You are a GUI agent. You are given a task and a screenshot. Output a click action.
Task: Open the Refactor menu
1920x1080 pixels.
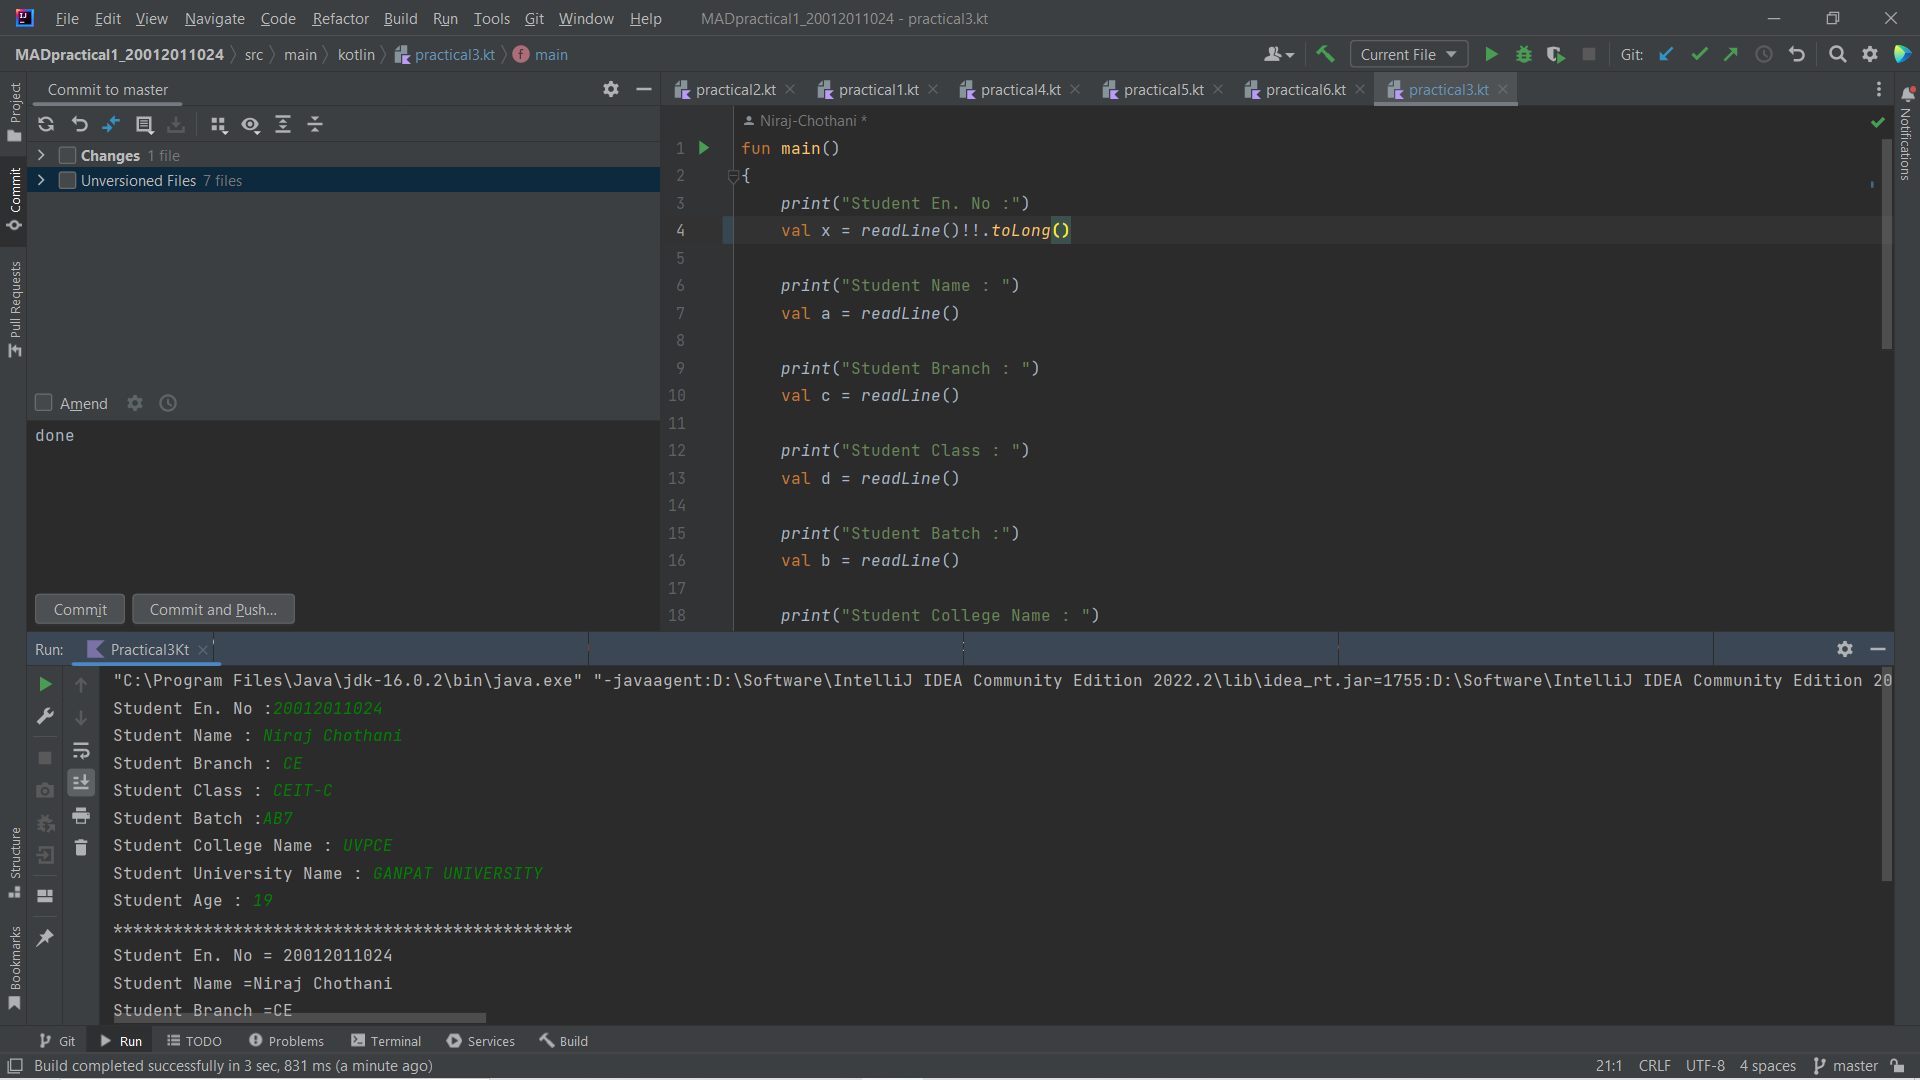click(340, 19)
